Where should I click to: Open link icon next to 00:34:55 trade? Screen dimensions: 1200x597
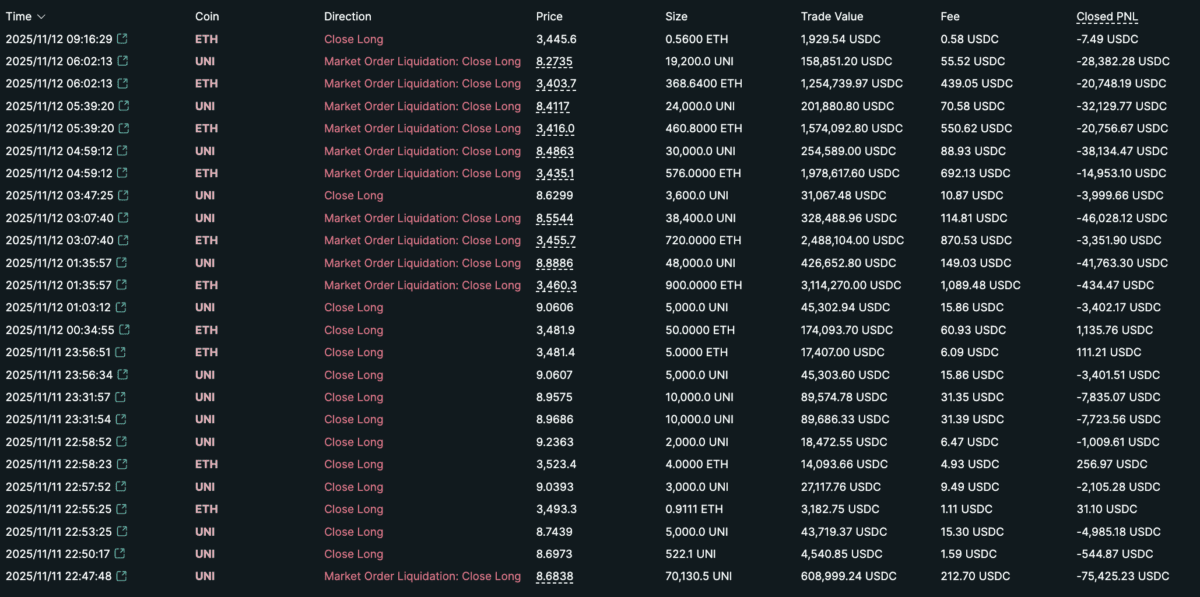click(x=122, y=330)
